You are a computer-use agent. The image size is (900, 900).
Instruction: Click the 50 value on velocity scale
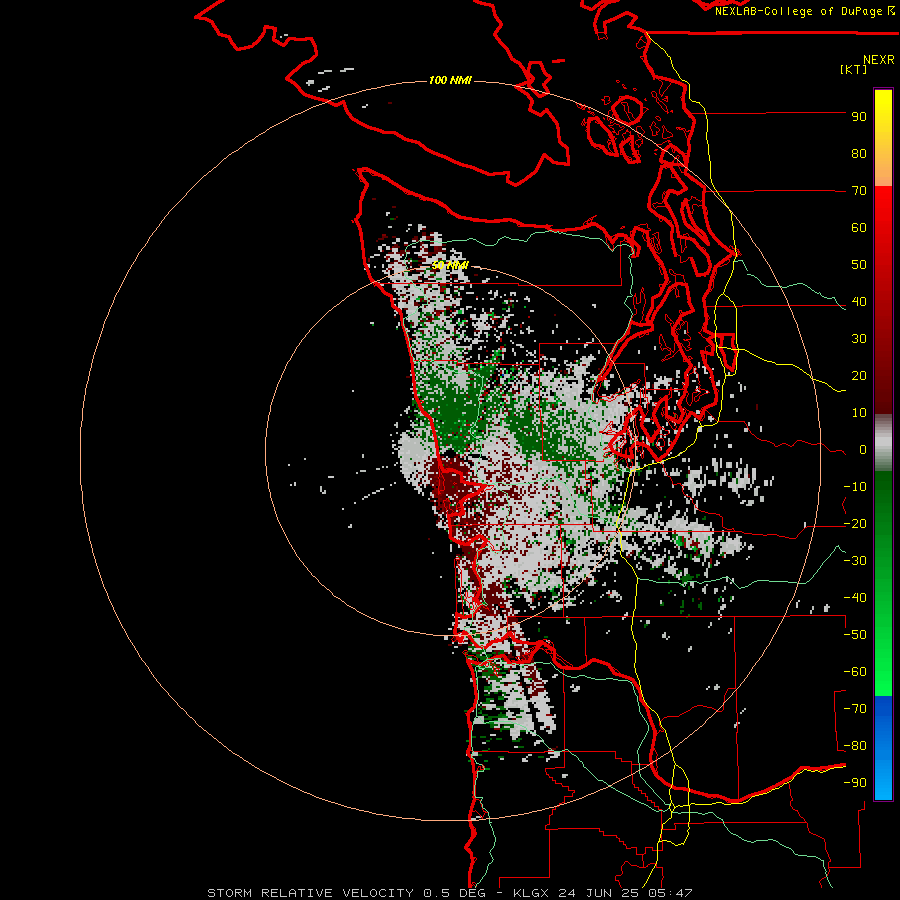tap(859, 265)
